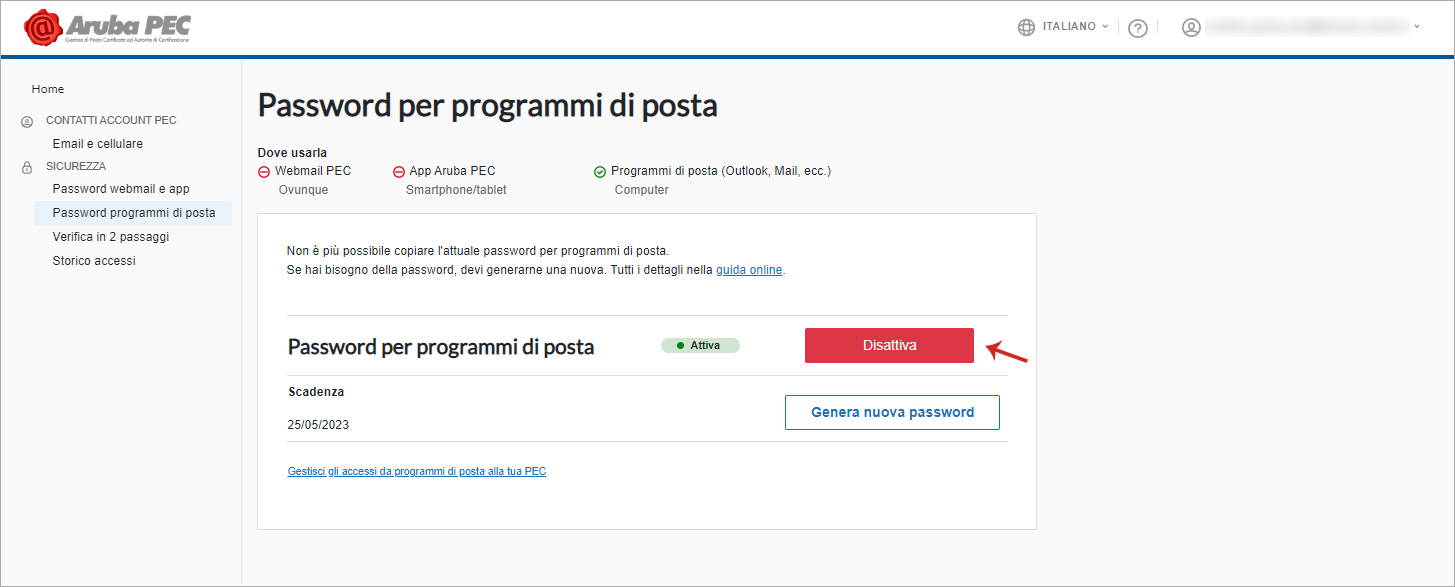The height and width of the screenshot is (587, 1455).
Task: Click the Attiva status badge
Action: pyautogui.click(x=700, y=345)
